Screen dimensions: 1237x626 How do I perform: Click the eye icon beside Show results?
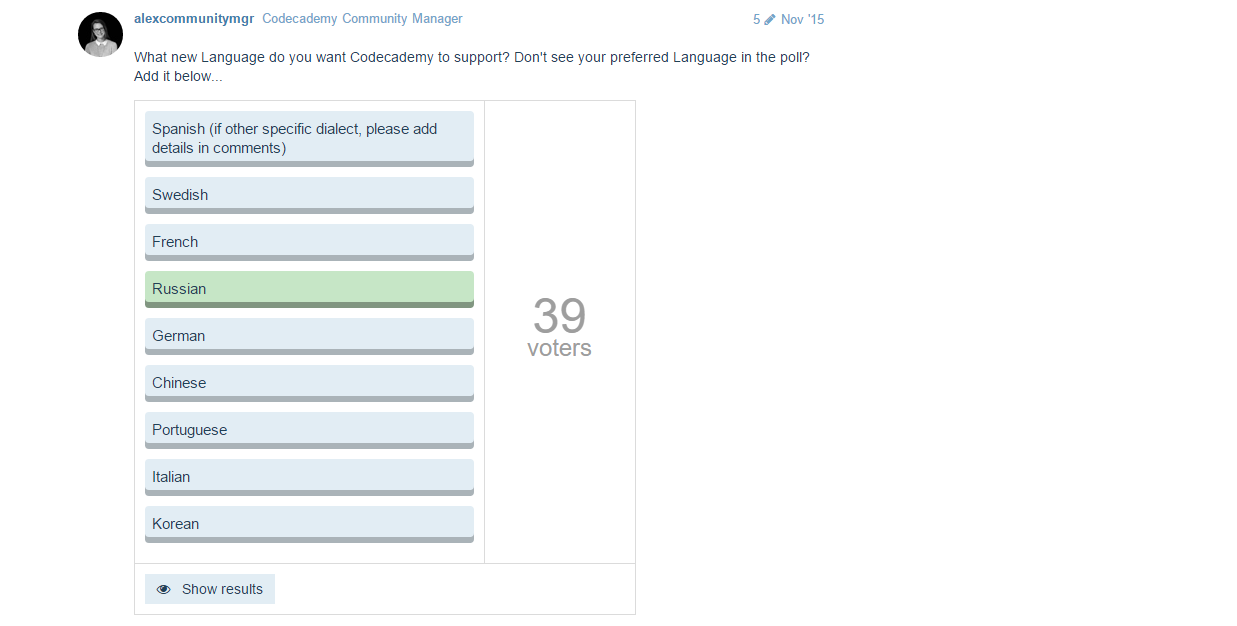click(164, 589)
